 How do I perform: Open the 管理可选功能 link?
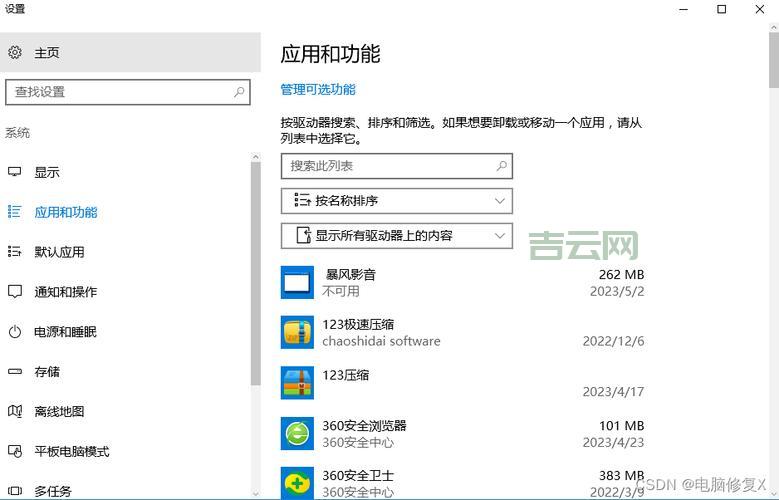click(x=318, y=89)
